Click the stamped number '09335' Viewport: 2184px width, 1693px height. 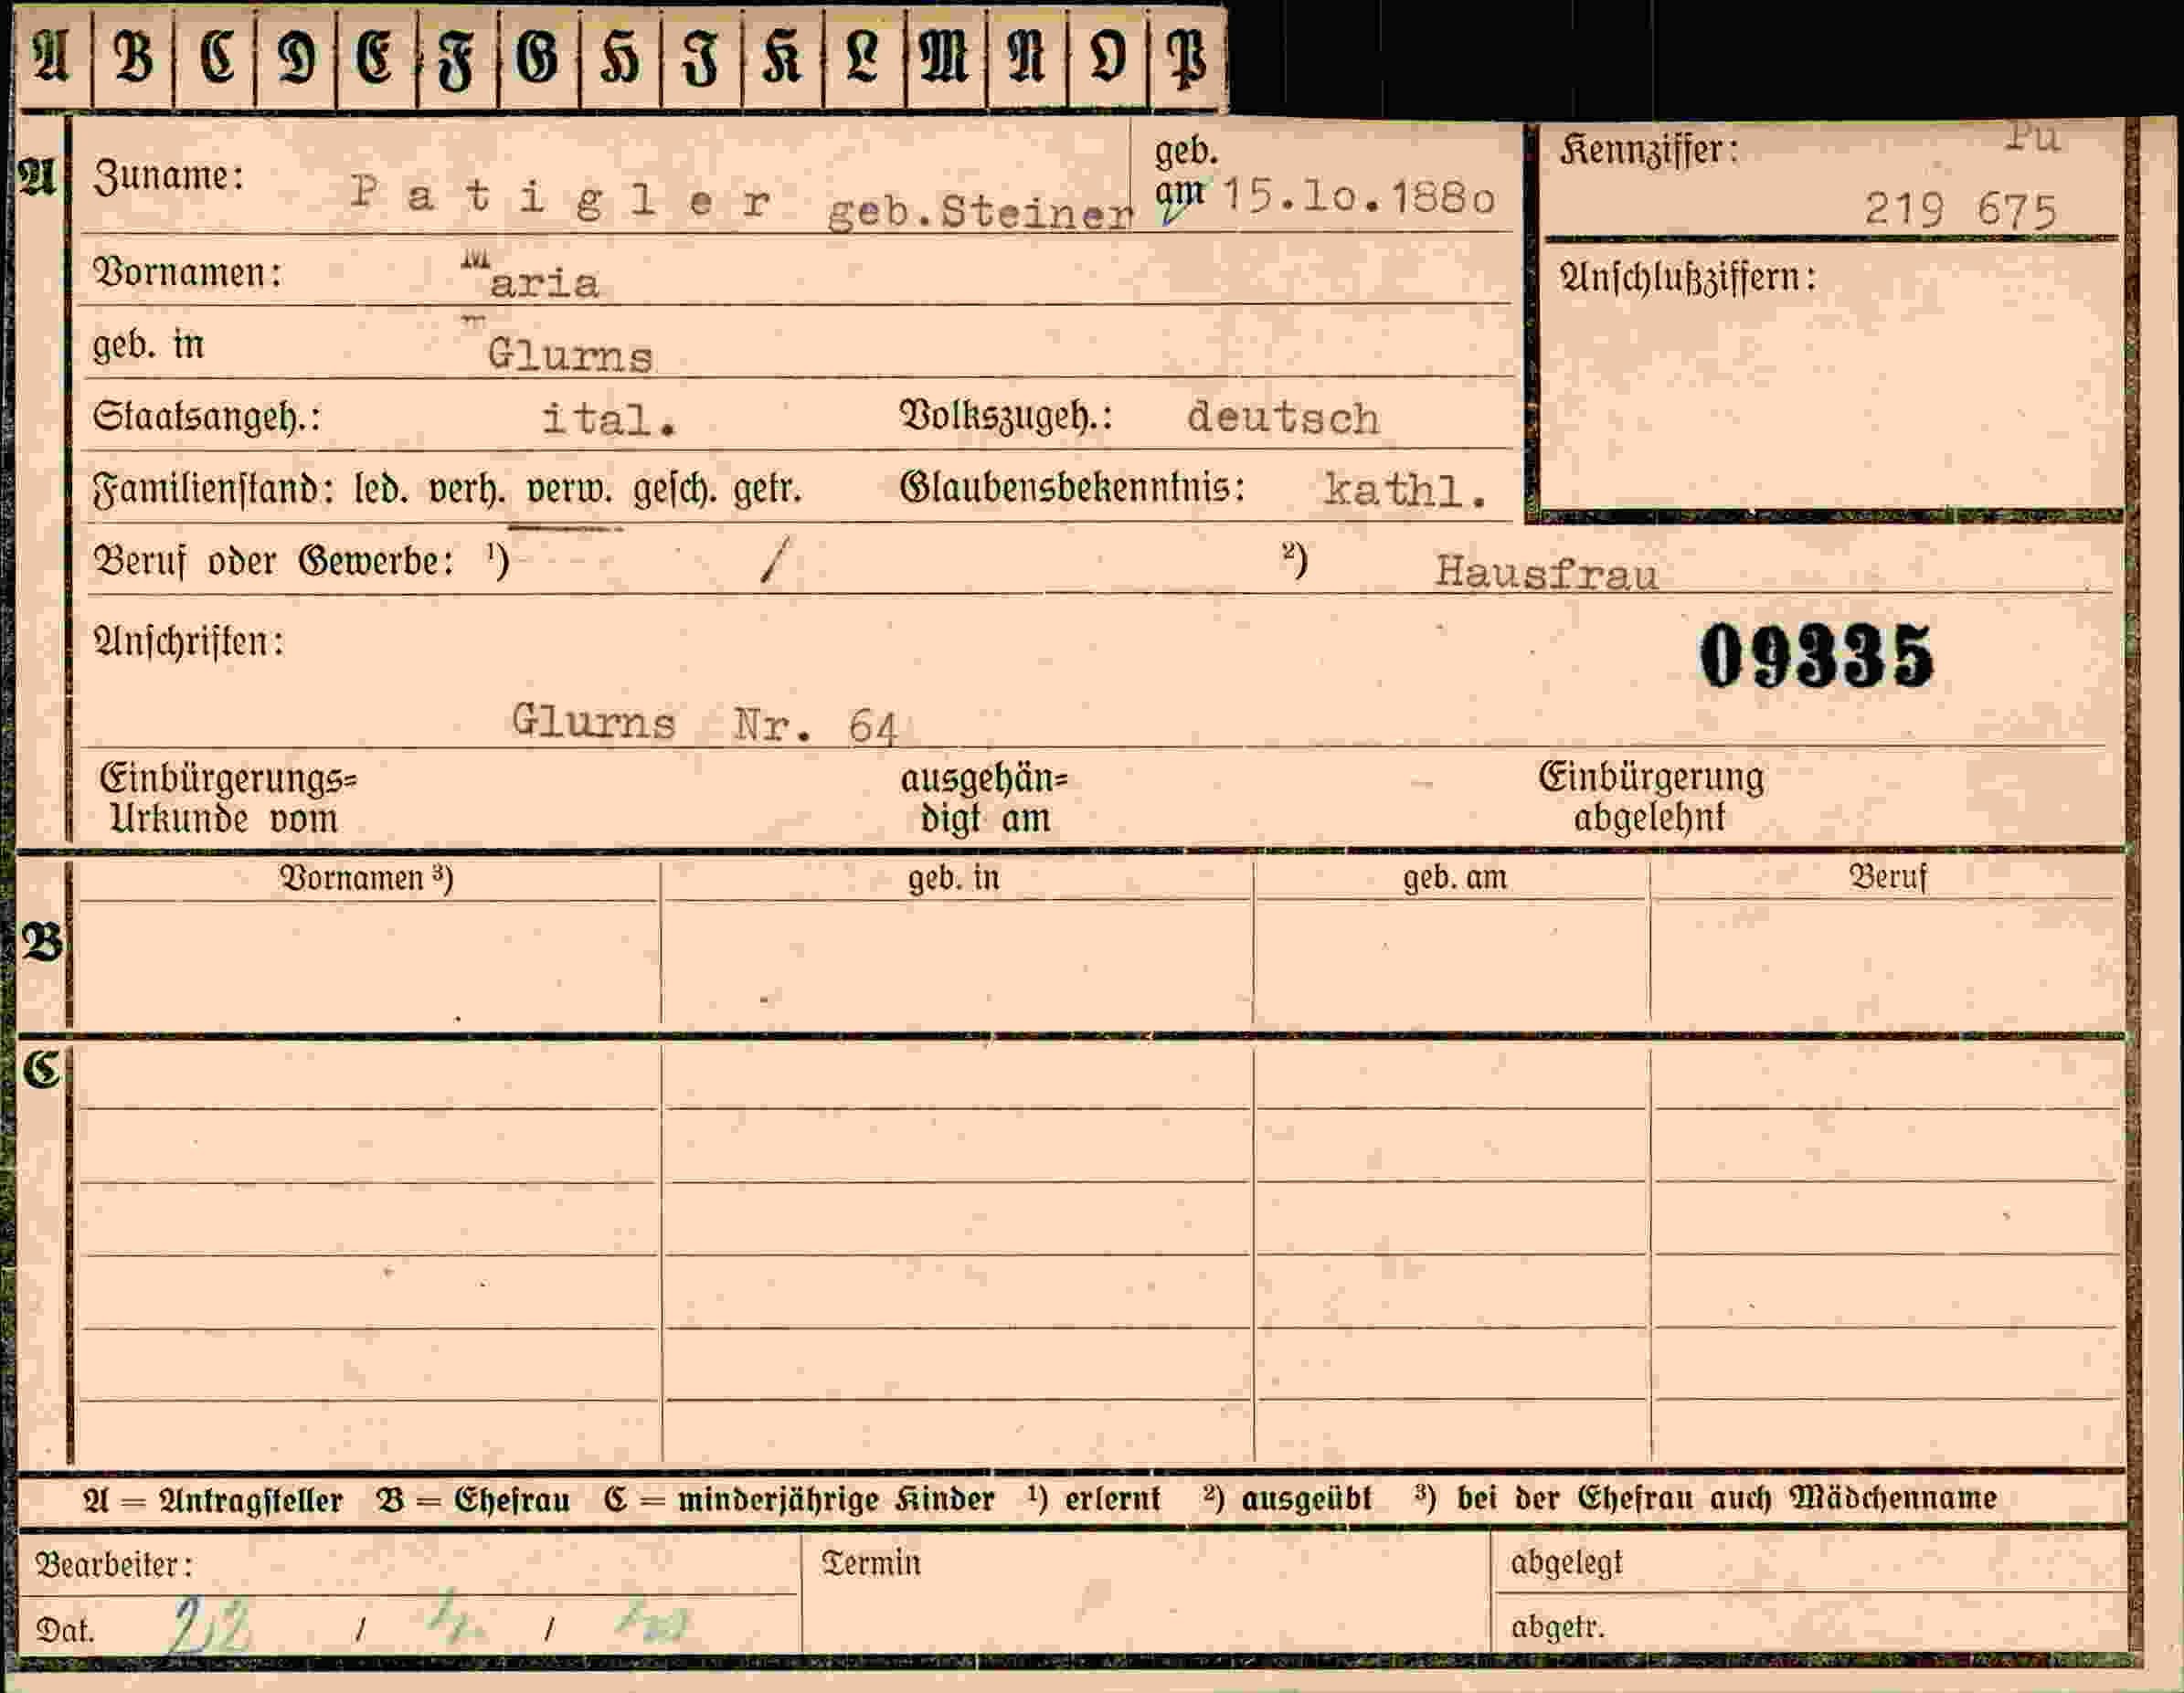pyautogui.click(x=1817, y=656)
